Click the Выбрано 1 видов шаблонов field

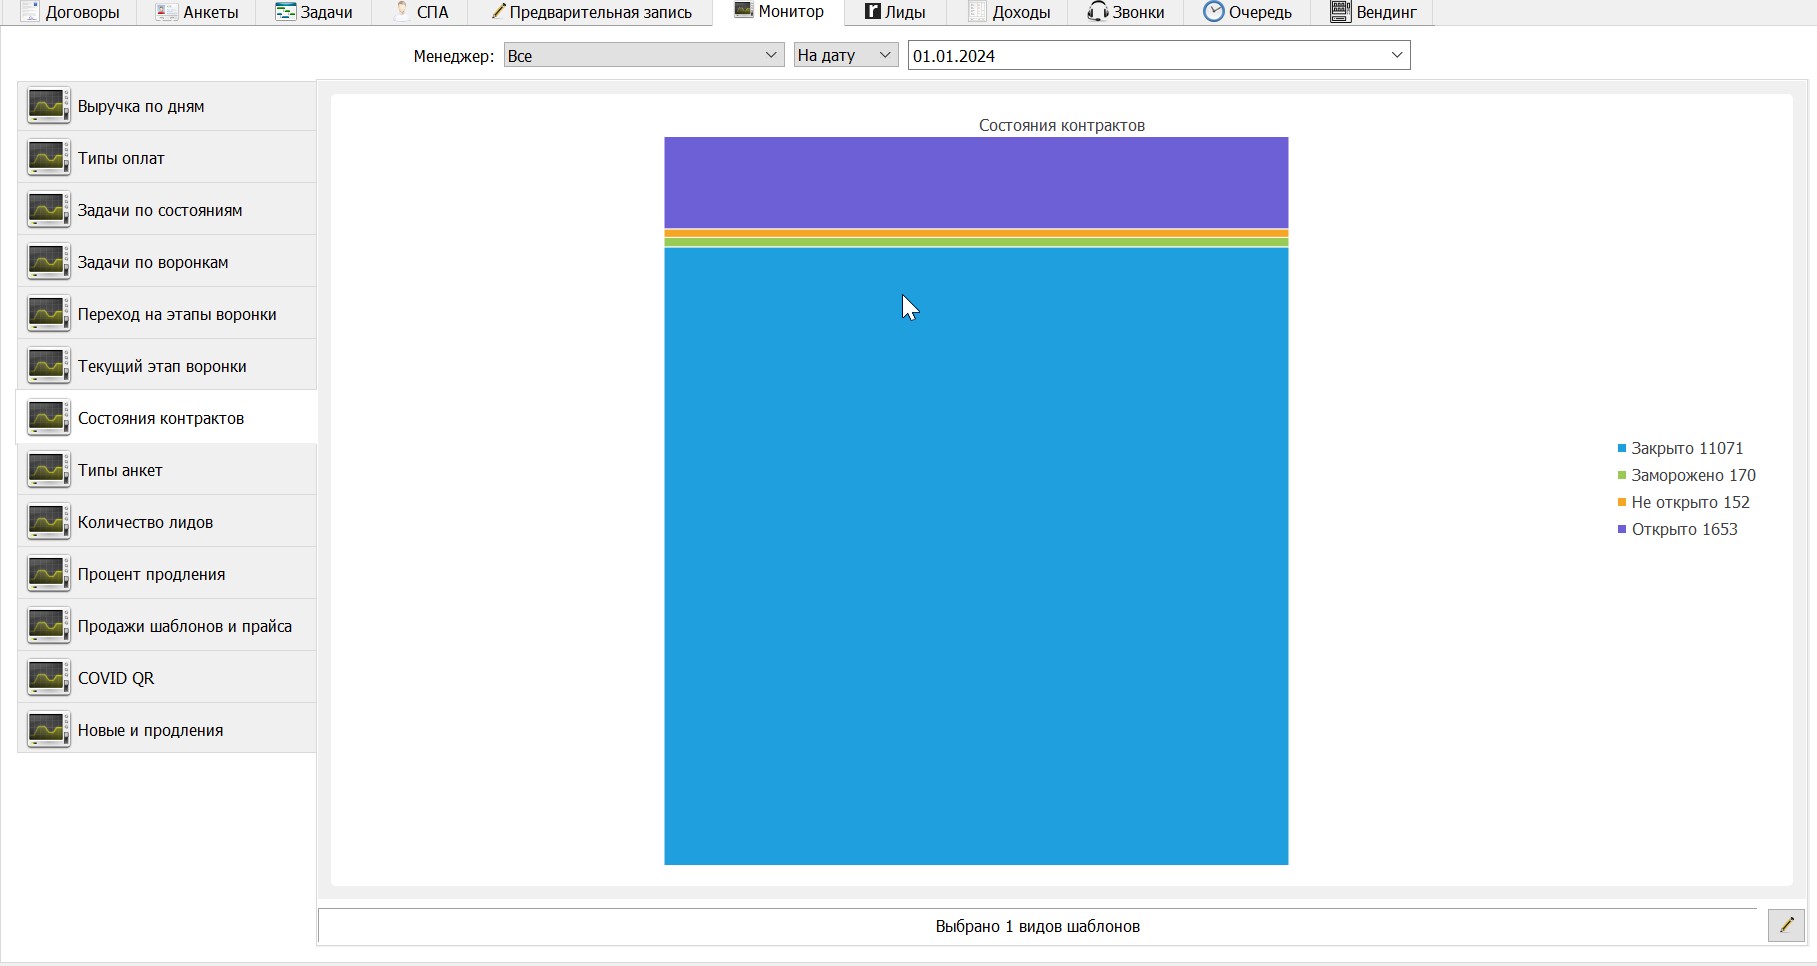pyautogui.click(x=1037, y=926)
